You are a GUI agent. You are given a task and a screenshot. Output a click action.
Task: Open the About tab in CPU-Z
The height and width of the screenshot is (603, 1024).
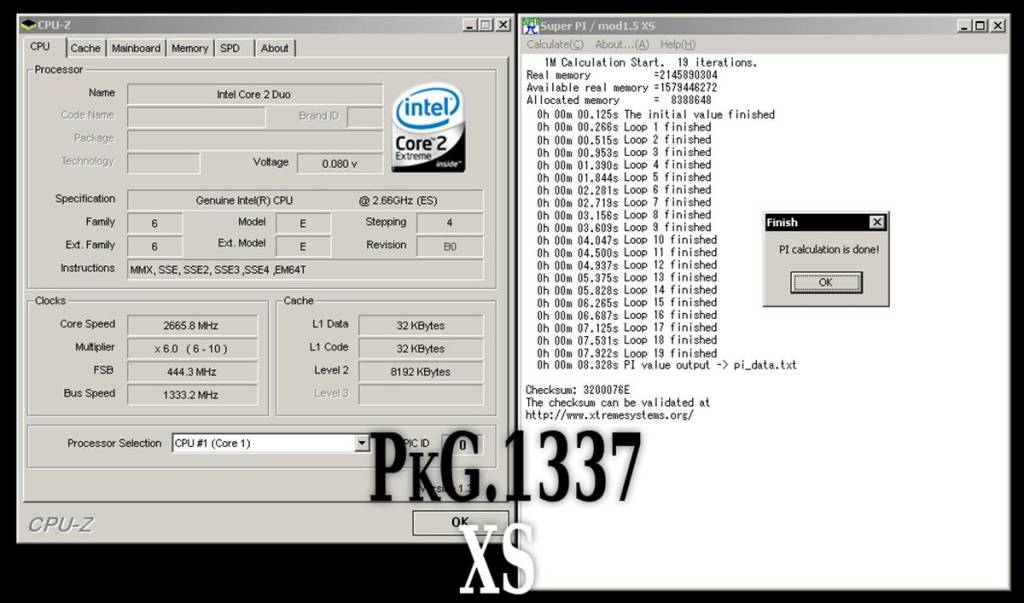(274, 48)
